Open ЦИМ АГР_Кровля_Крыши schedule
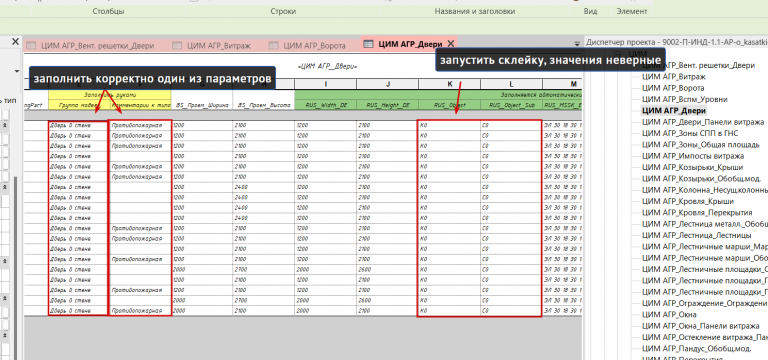The height and width of the screenshot is (360, 768). [x=688, y=201]
